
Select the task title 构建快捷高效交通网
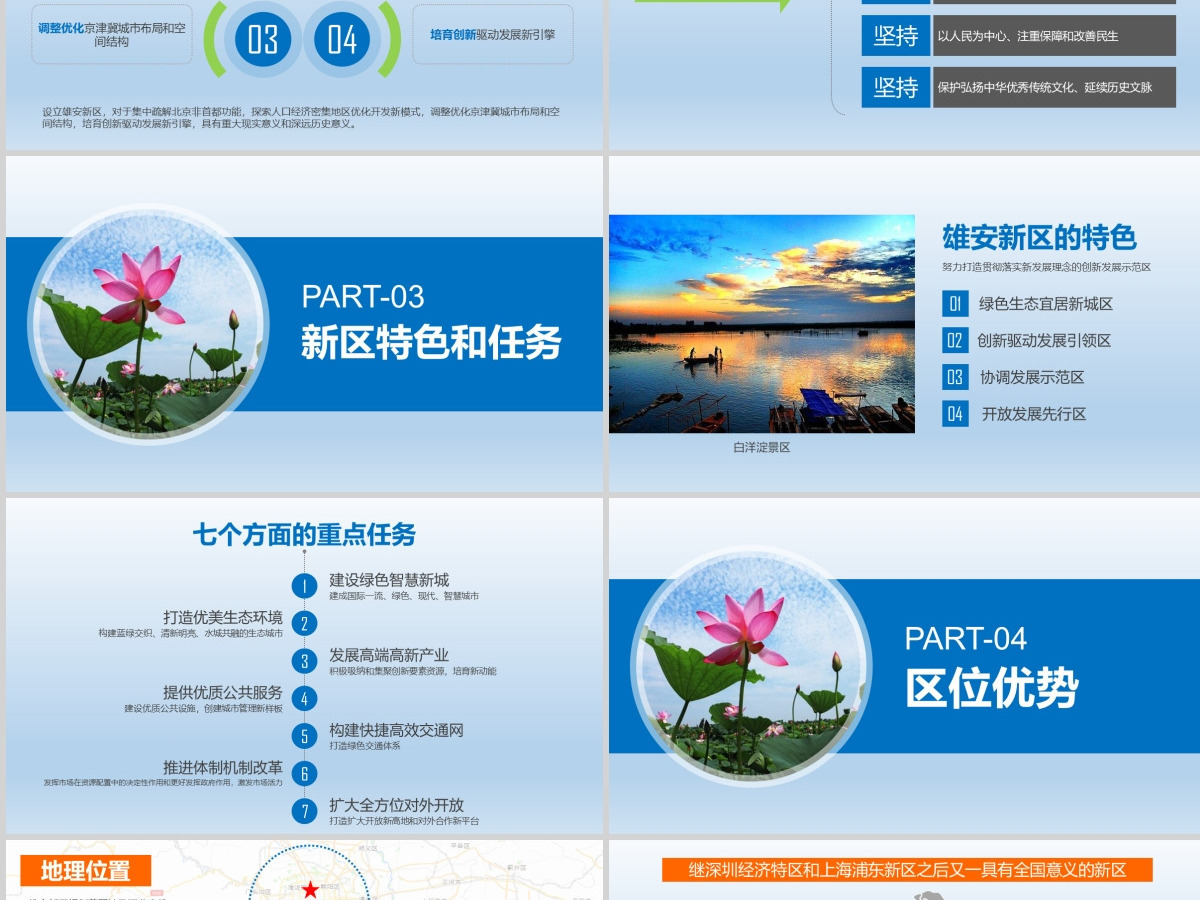click(x=396, y=730)
